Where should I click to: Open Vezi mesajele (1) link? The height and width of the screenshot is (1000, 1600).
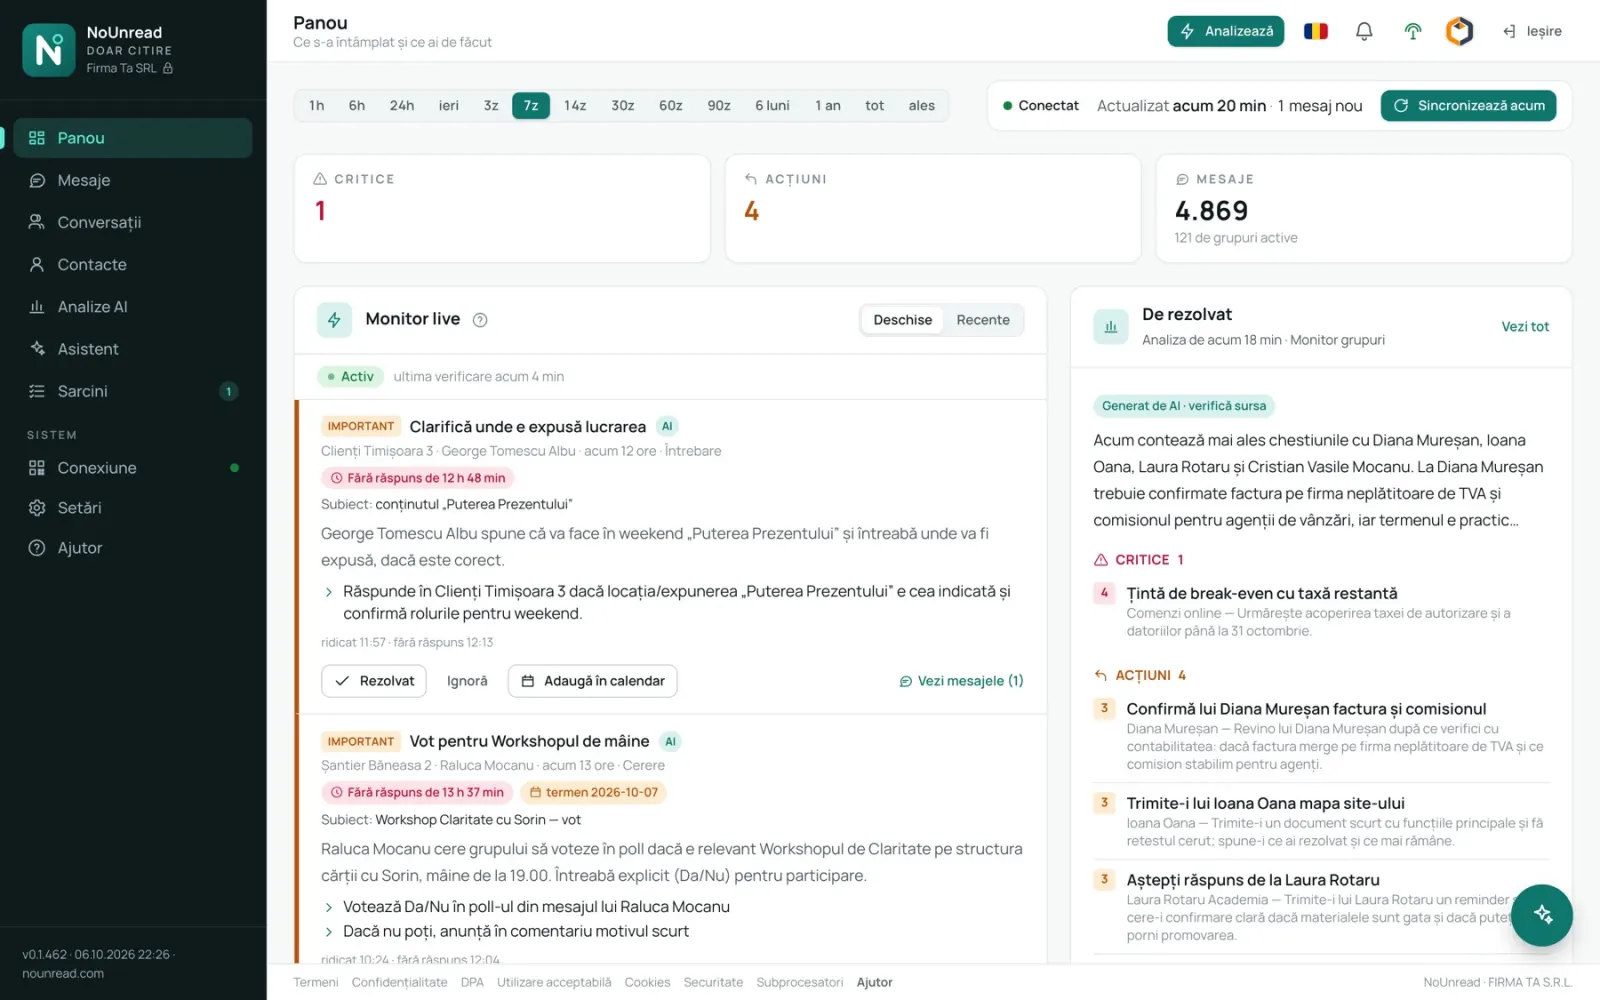[x=961, y=681]
